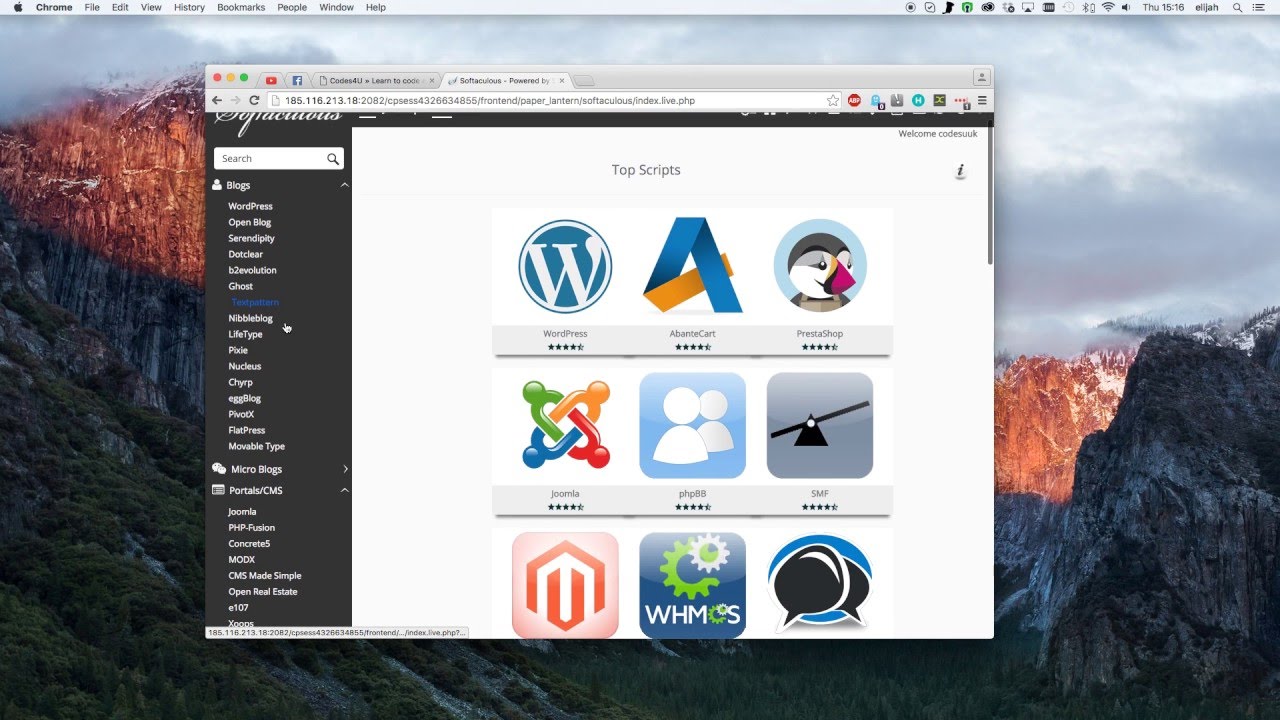
Task: Go forward in Chrome
Action: tap(235, 101)
